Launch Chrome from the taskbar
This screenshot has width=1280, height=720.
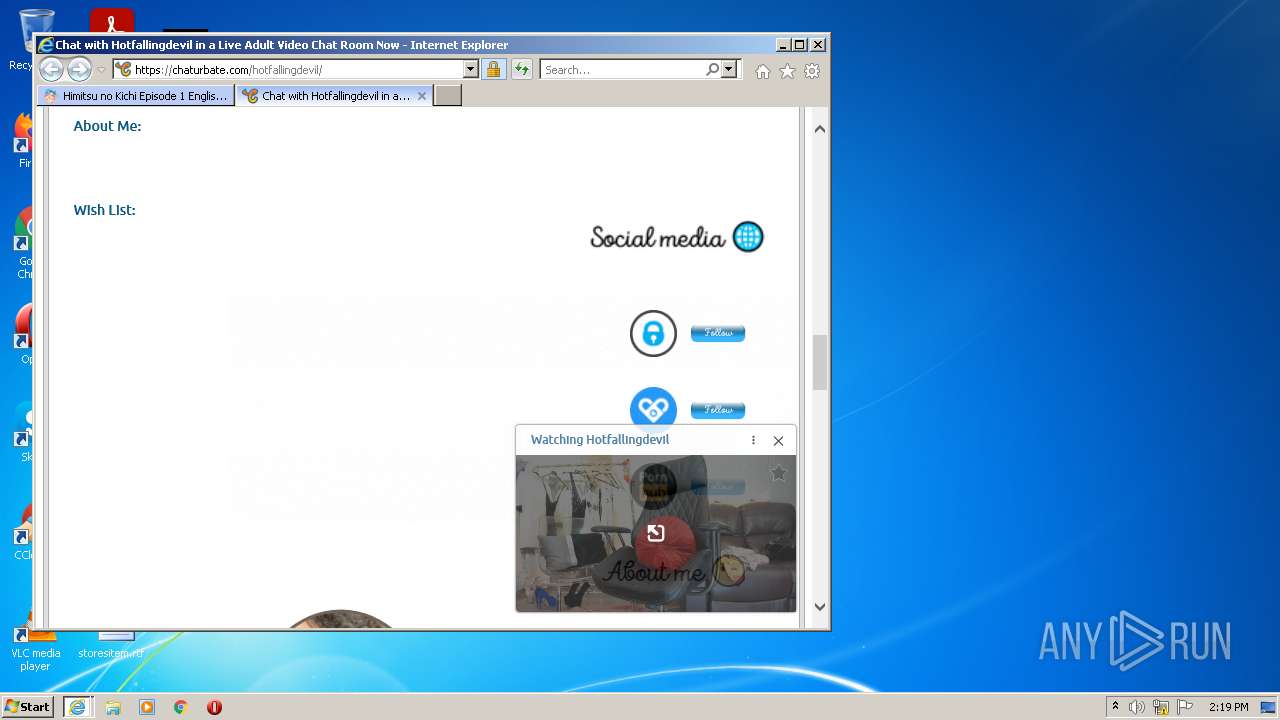[x=180, y=707]
